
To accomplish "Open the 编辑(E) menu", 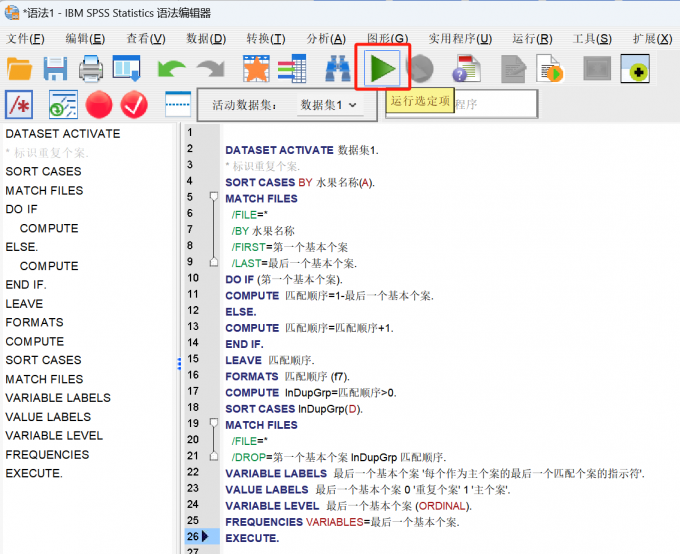I will tap(85, 39).
